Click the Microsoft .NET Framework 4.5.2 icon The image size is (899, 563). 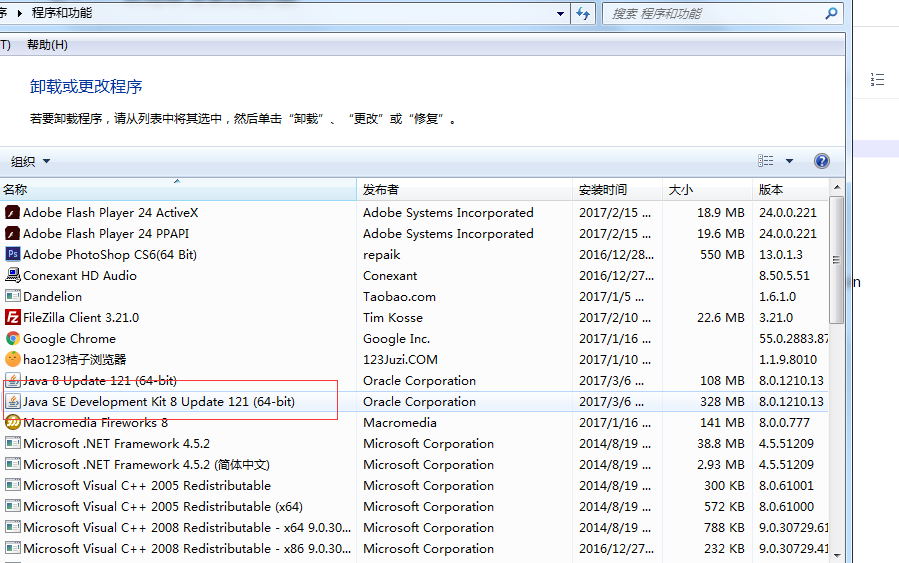[13, 444]
